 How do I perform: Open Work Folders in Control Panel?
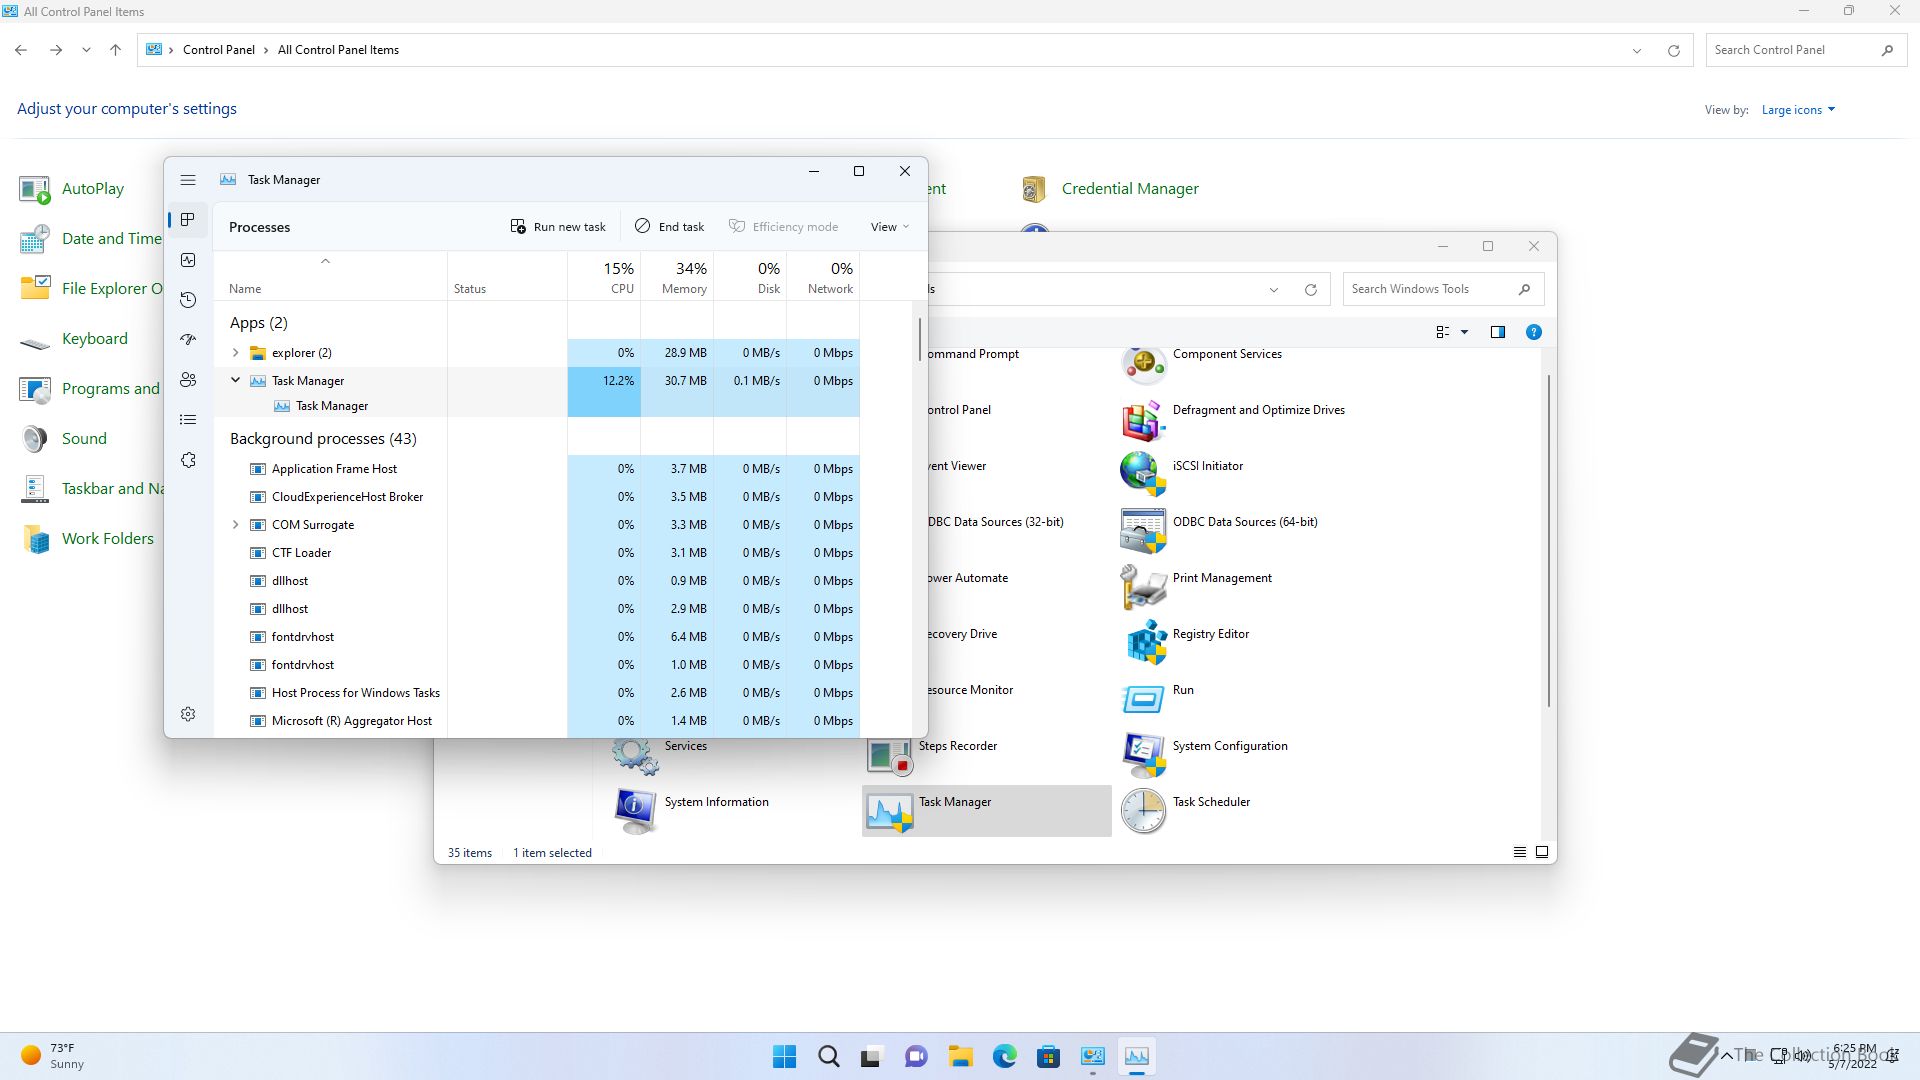coord(87,539)
